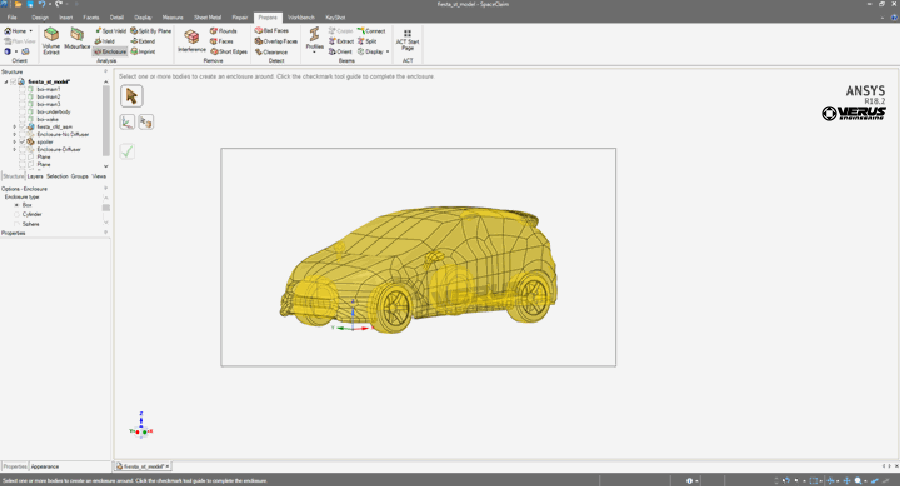Click the save icon in quick access toolbar
Viewport: 900px width, 486px height.
(30, 4)
